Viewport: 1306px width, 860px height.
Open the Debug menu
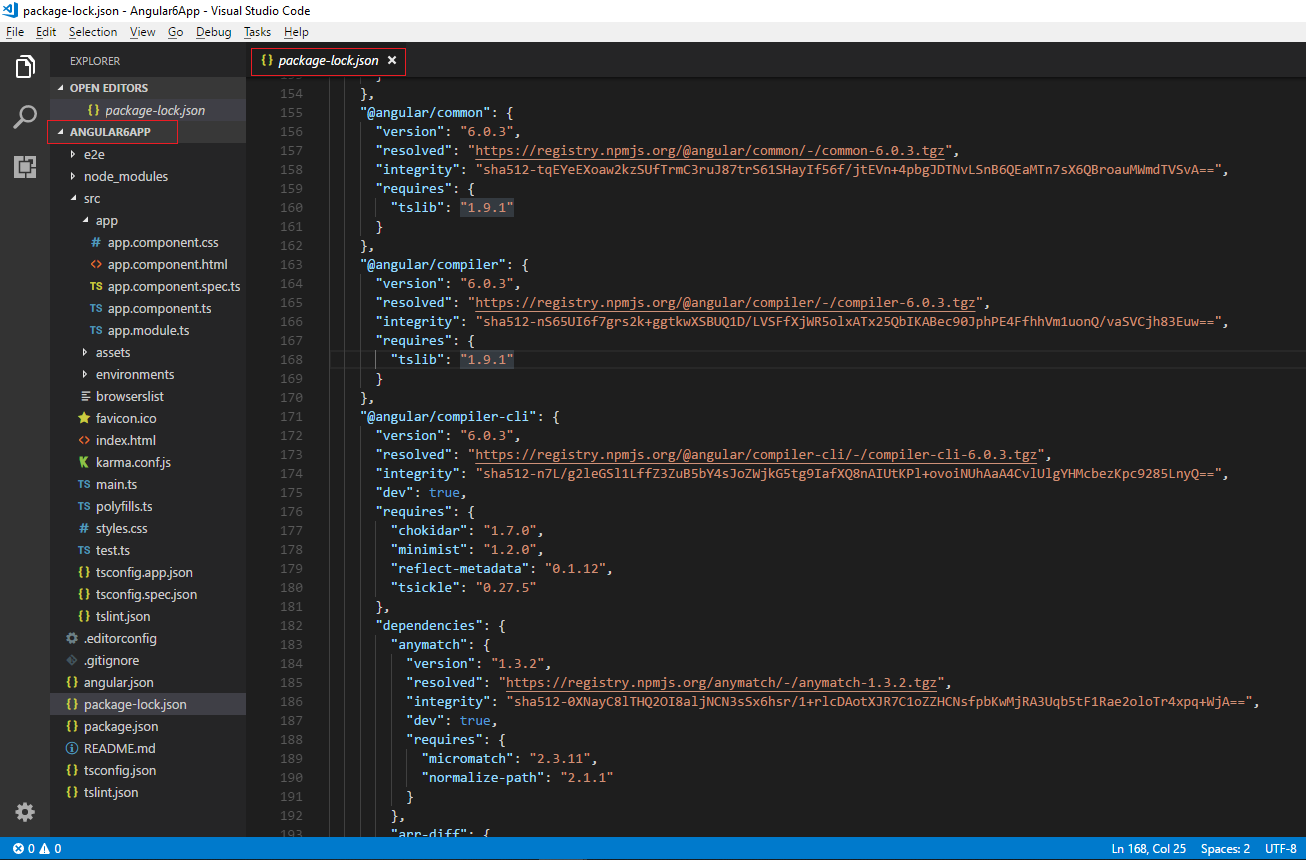tap(213, 31)
